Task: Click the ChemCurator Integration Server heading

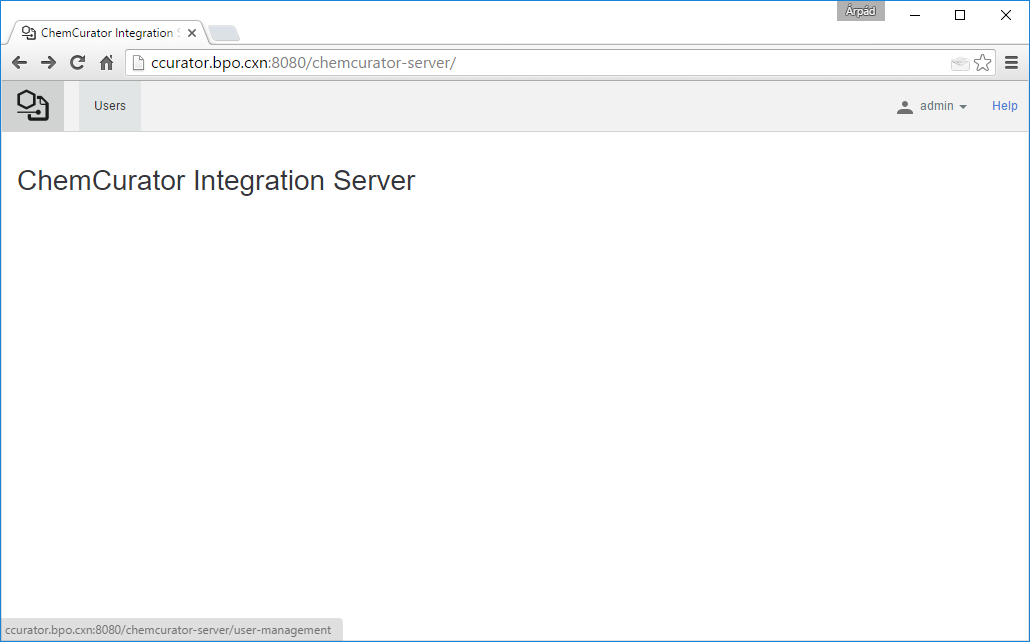Action: pyautogui.click(x=216, y=181)
